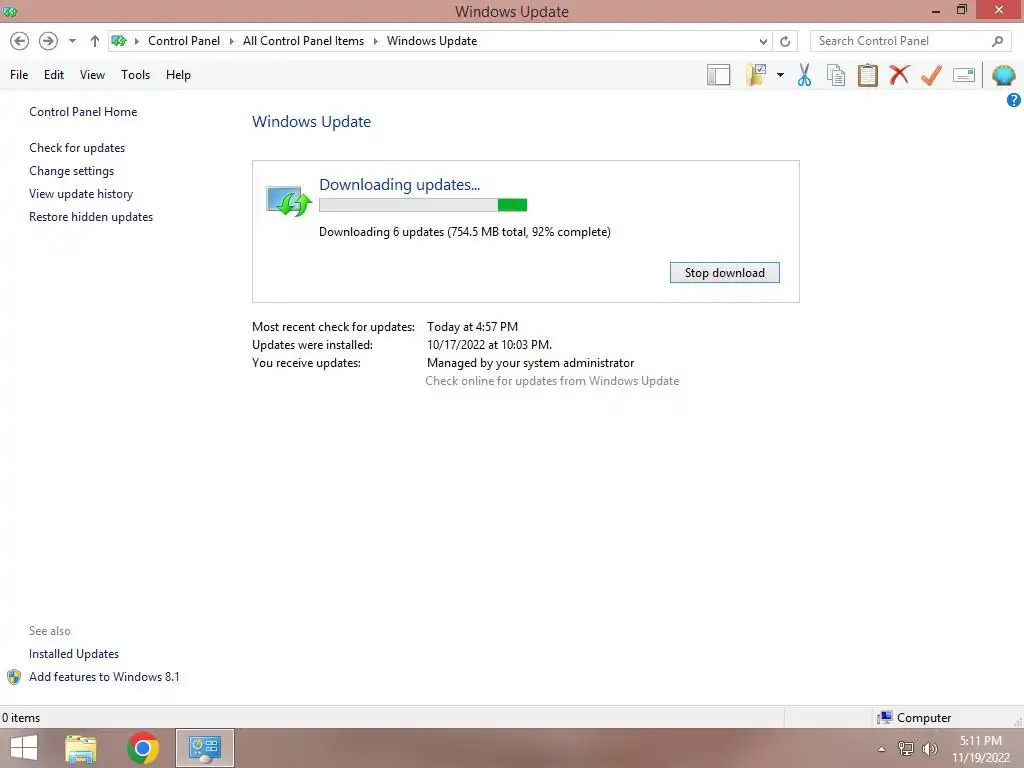1024x768 pixels.
Task: Click the 0 items status text
Action: click(x=21, y=718)
